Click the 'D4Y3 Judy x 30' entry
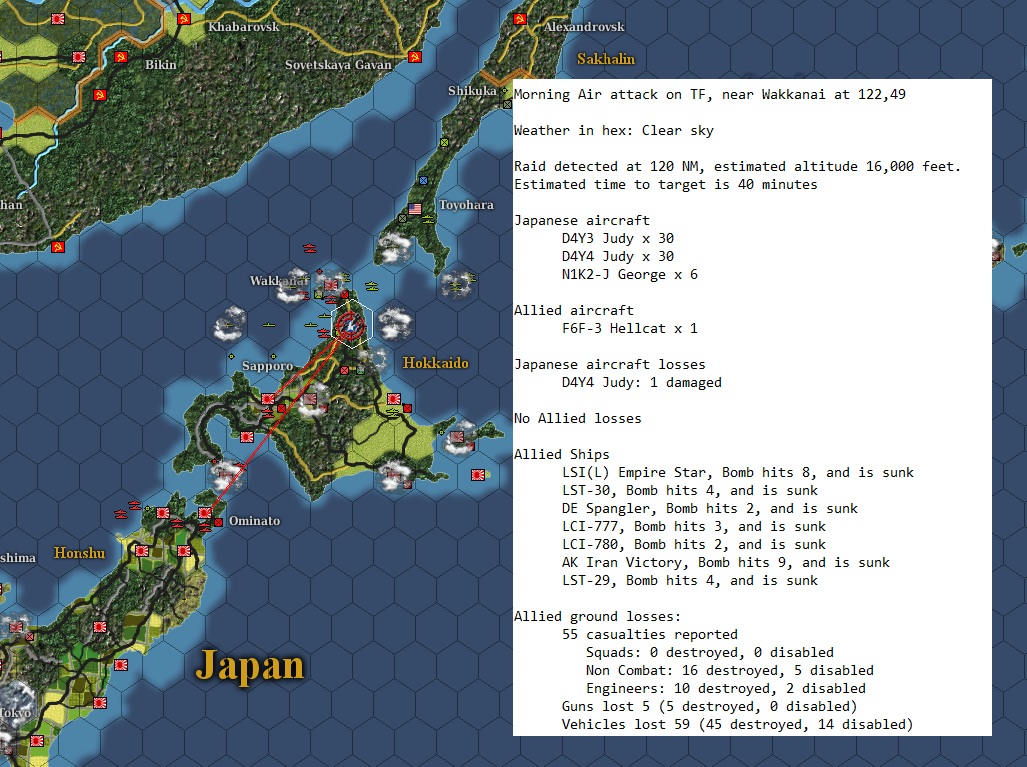Screen dimensions: 1027x767 [618, 238]
